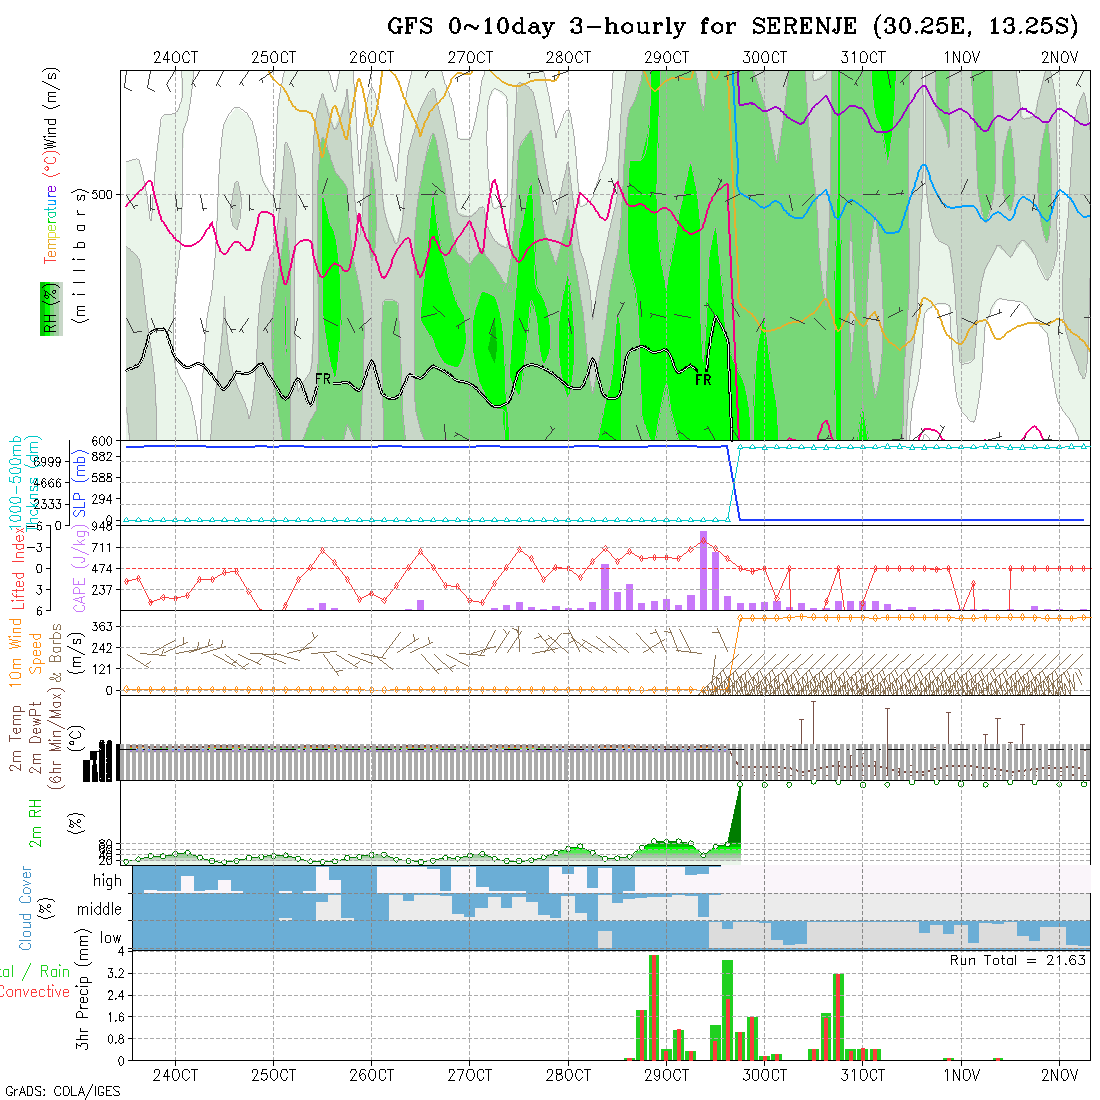
Task: Click the high cloud row label
Action: coord(107,880)
